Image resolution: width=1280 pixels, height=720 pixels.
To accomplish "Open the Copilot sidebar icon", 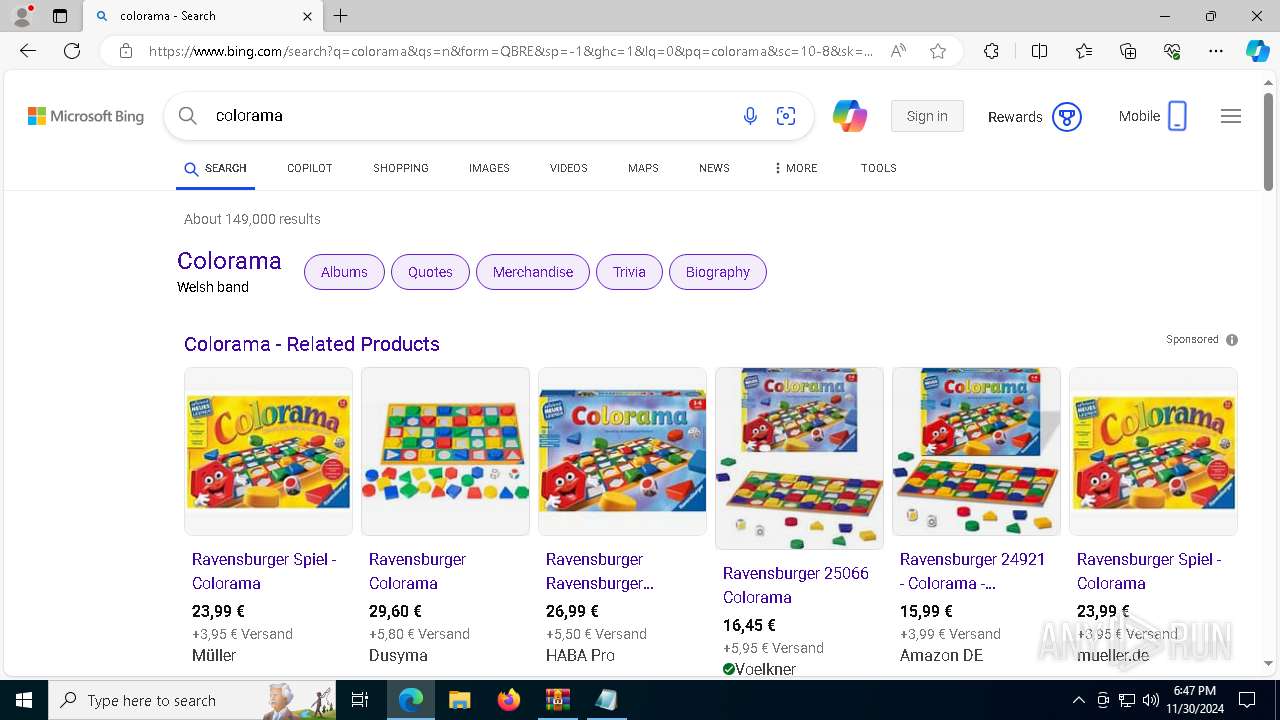I will tap(1257, 51).
